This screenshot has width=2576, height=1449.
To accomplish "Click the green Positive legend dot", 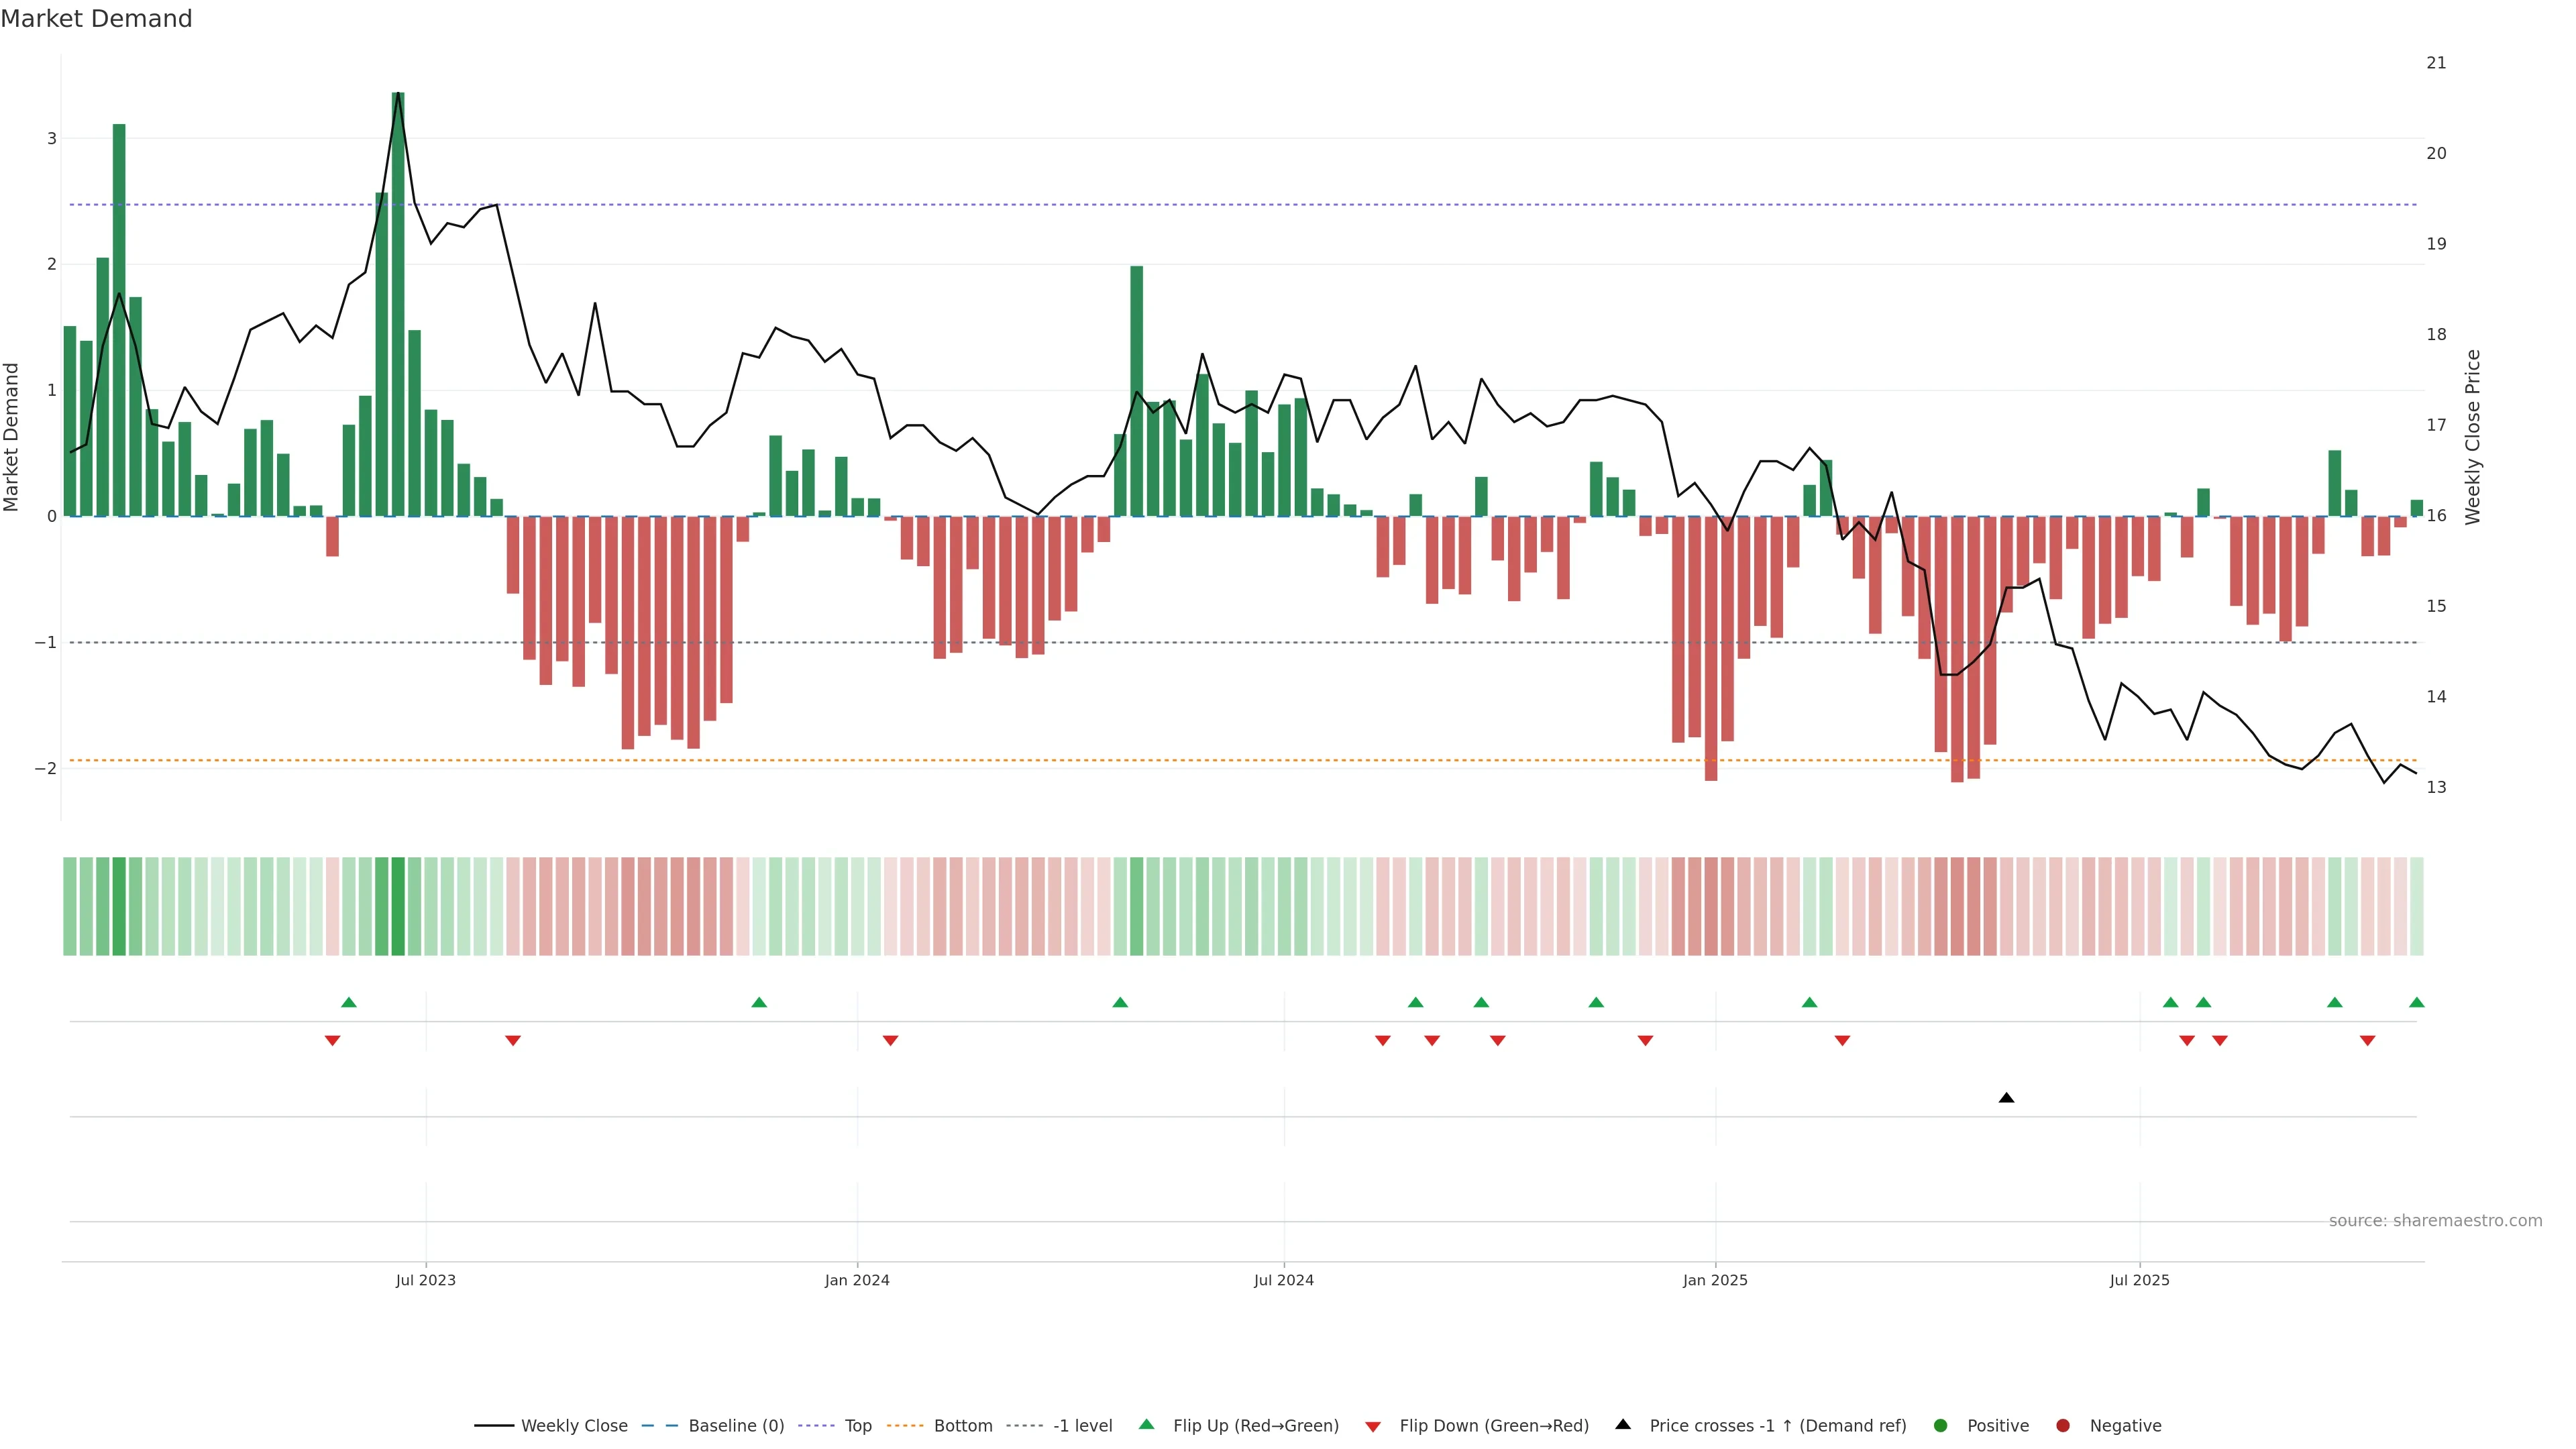I will 1941,1426.
